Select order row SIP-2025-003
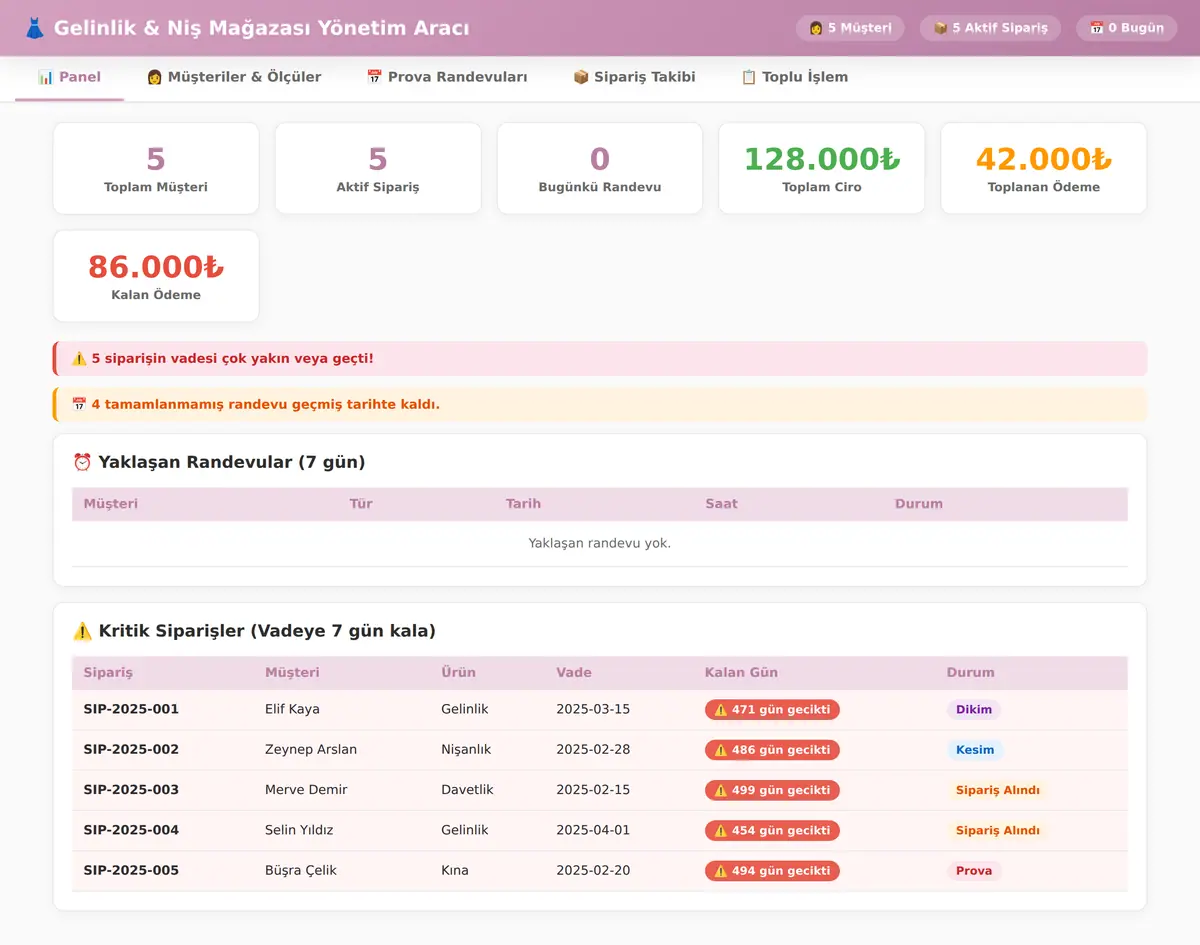Viewport: 1200px width, 945px height. [x=600, y=790]
